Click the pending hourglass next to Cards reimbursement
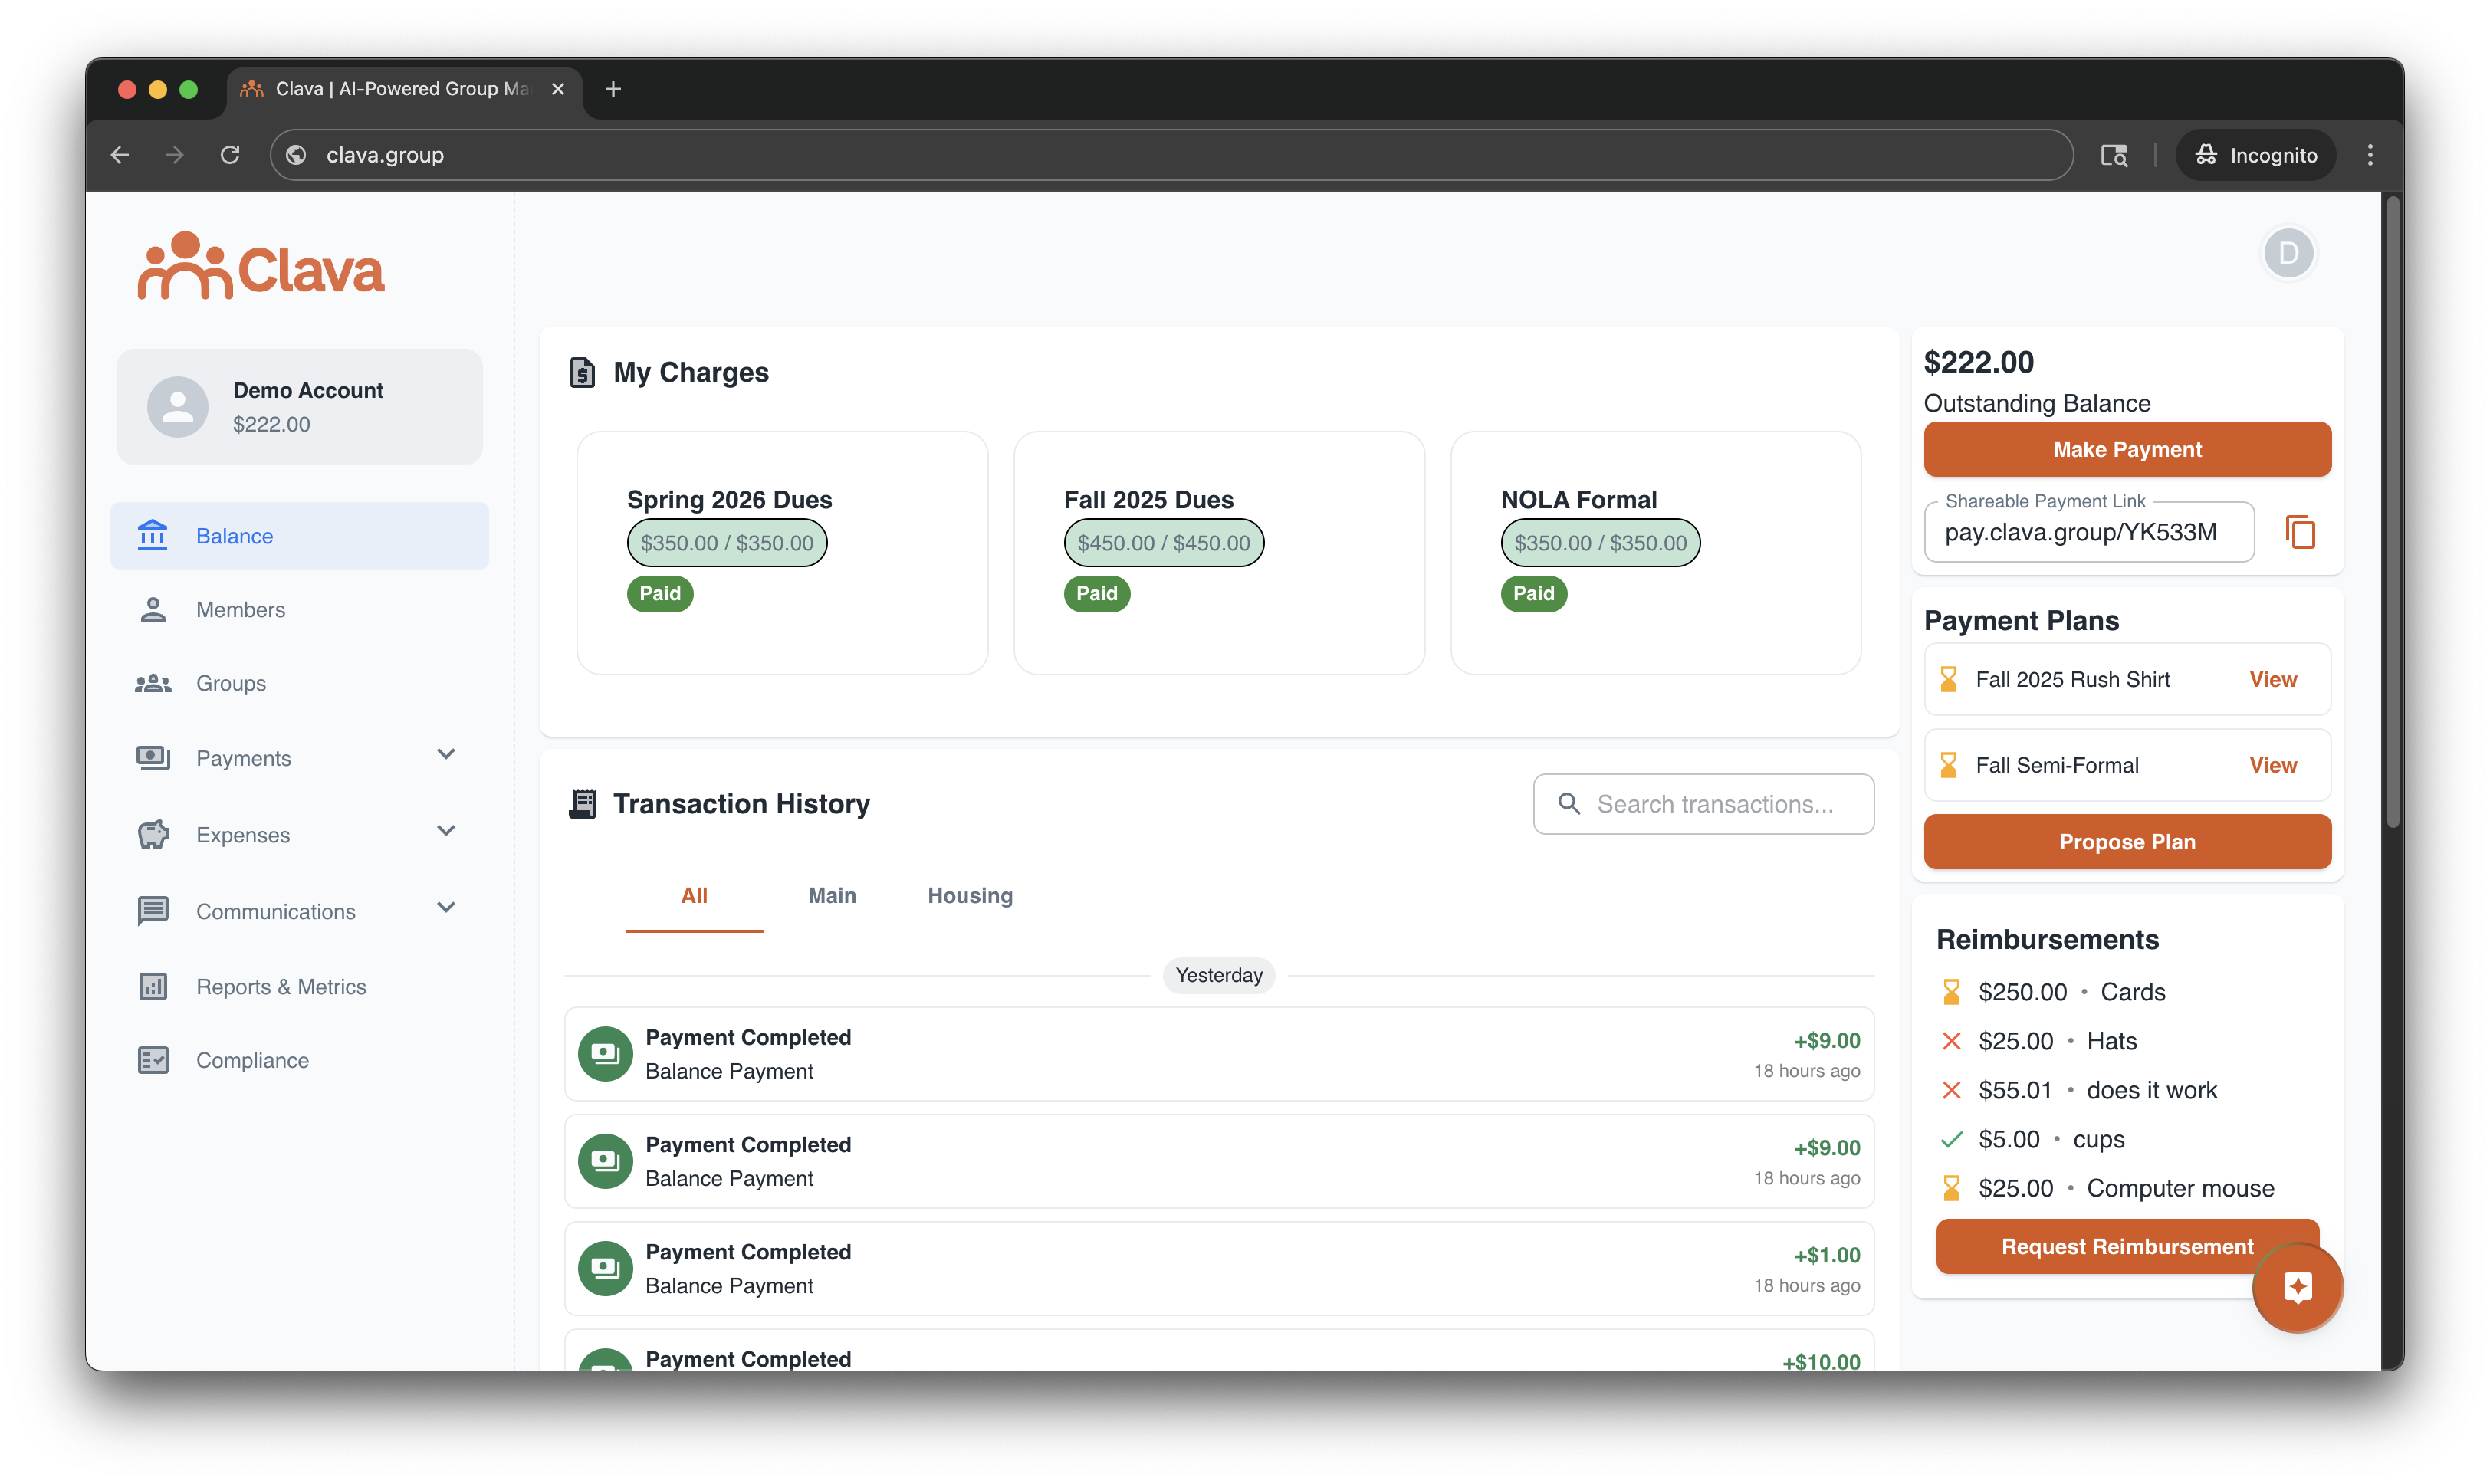 click(x=1951, y=991)
